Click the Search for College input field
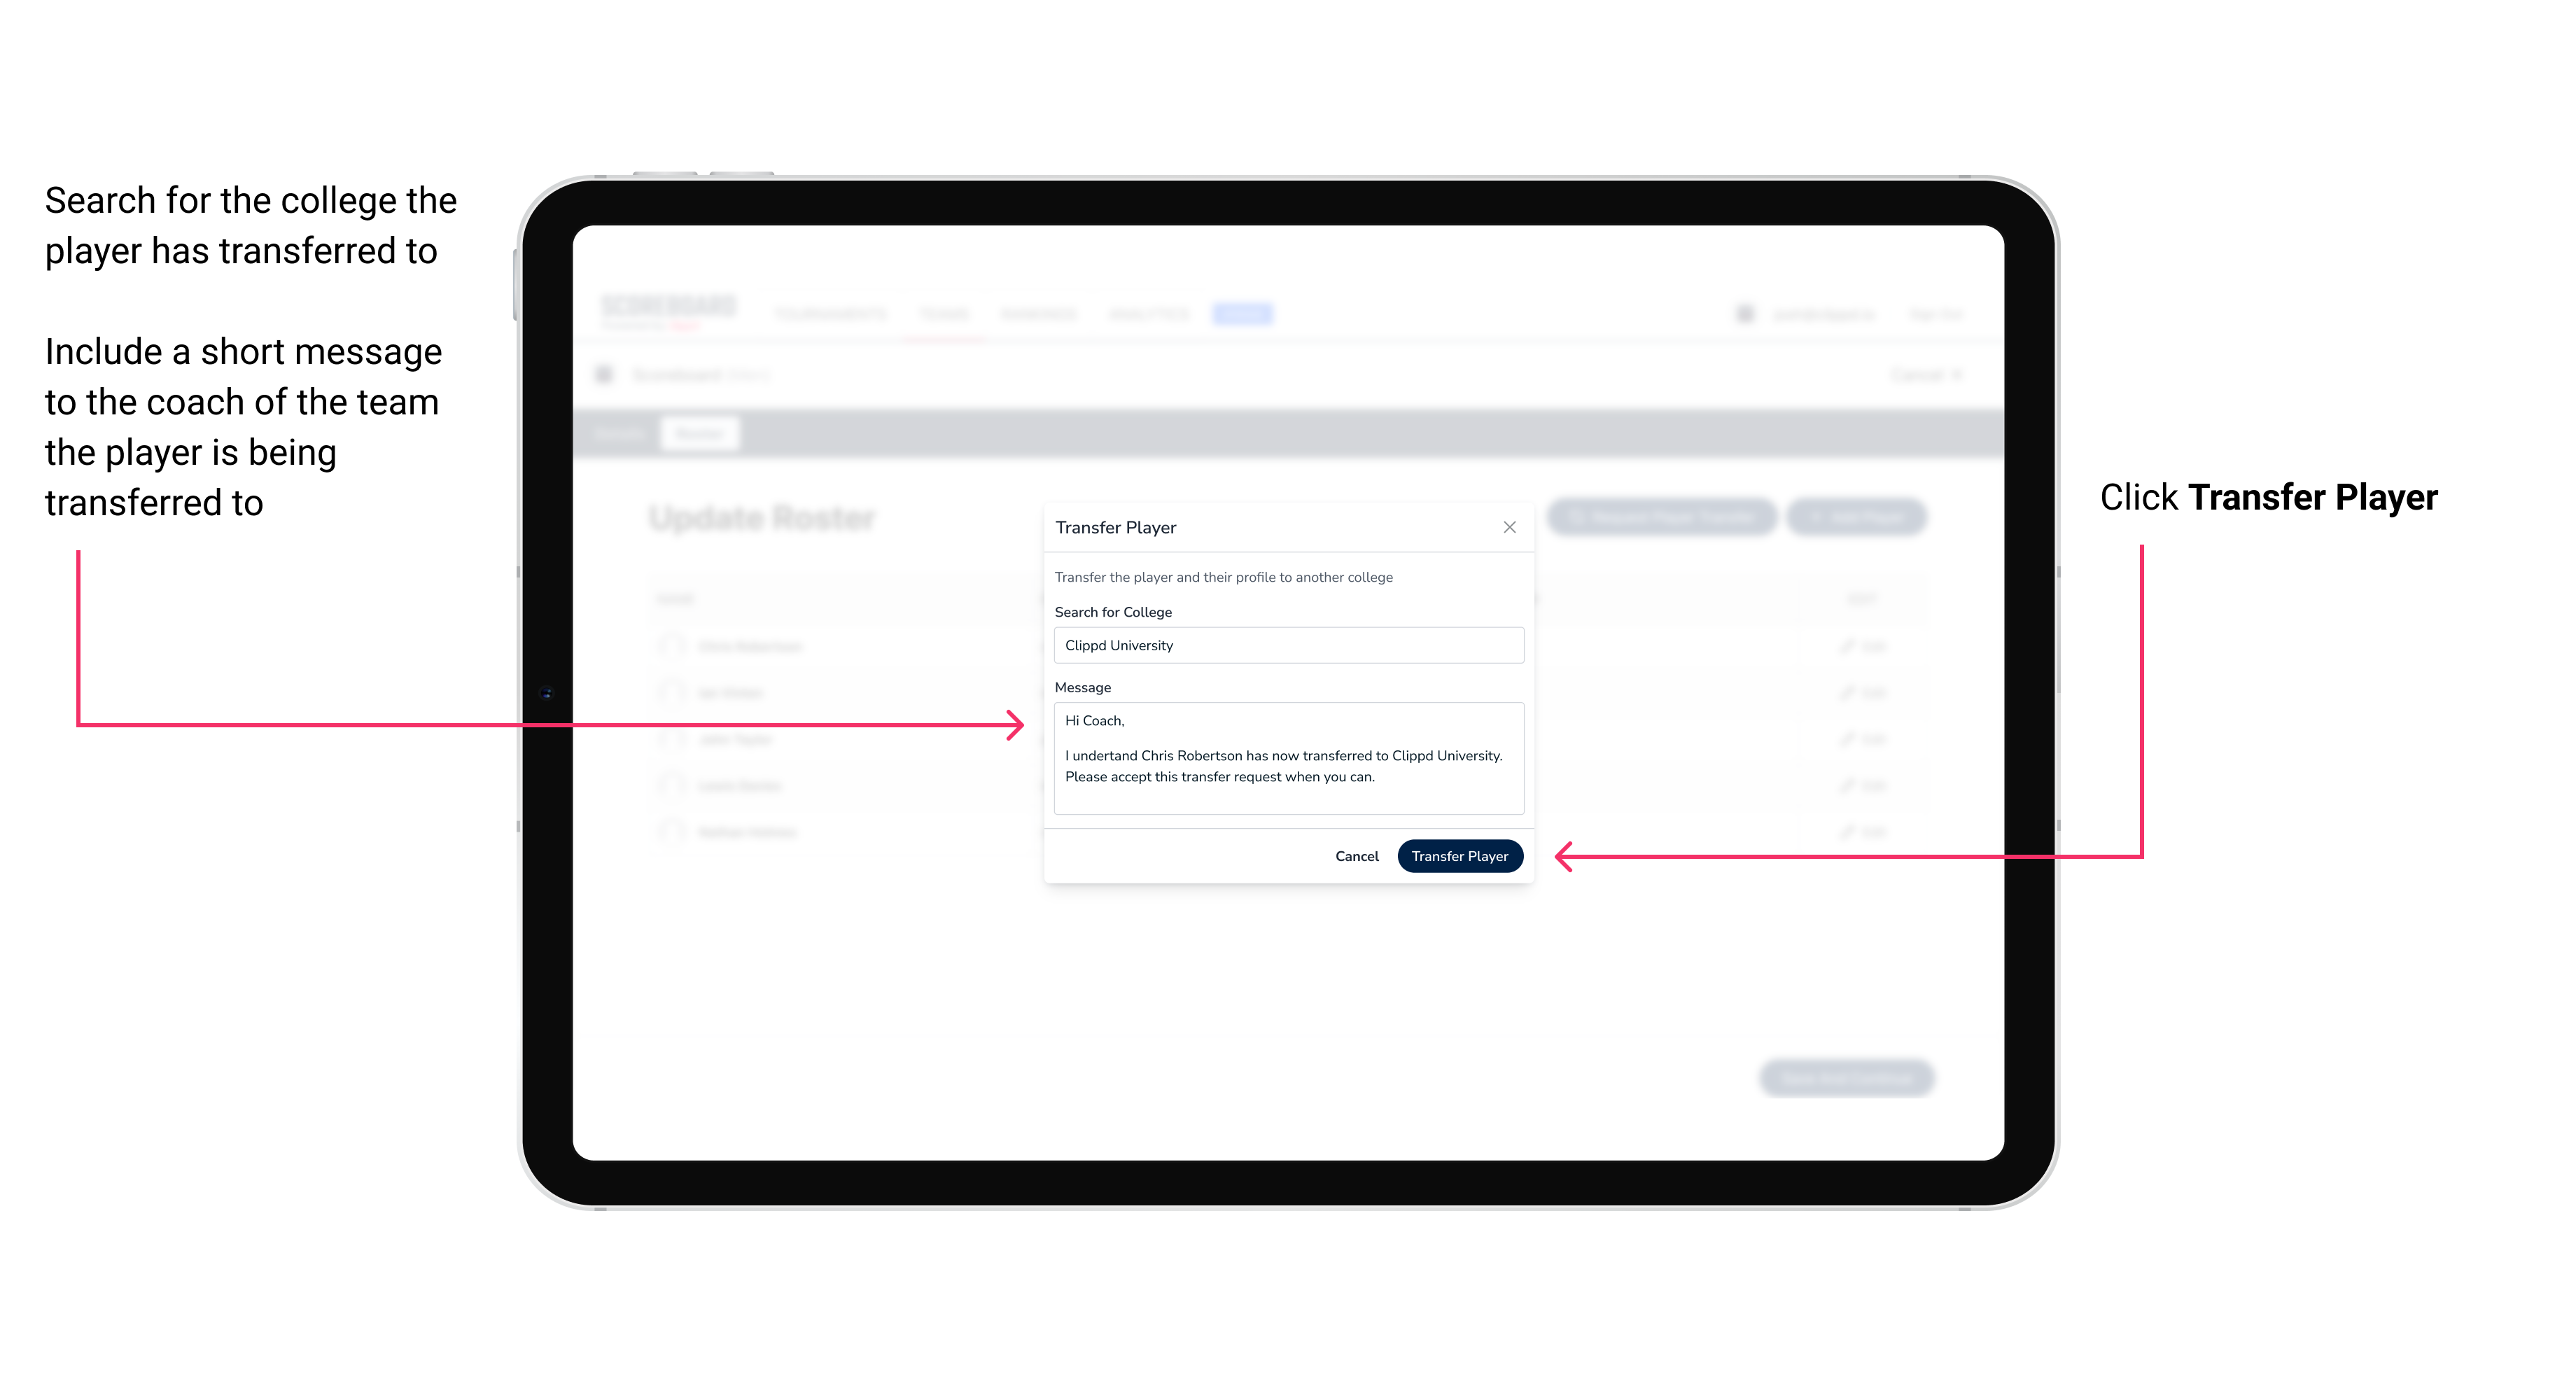This screenshot has width=2576, height=1386. tap(1284, 645)
